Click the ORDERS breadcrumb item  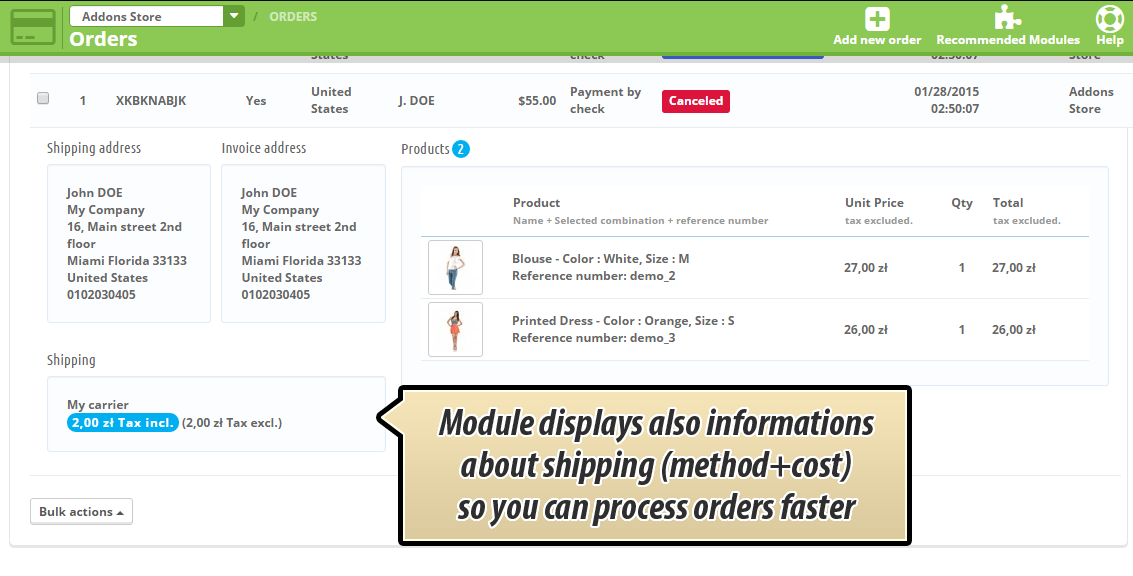(x=293, y=17)
